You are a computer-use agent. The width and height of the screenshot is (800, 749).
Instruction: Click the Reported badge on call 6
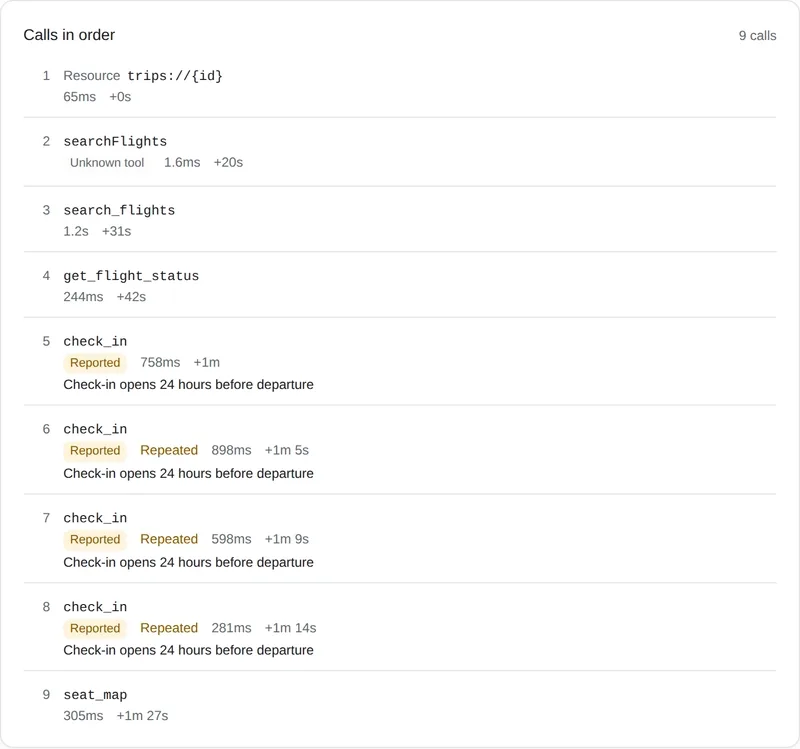[x=95, y=451]
